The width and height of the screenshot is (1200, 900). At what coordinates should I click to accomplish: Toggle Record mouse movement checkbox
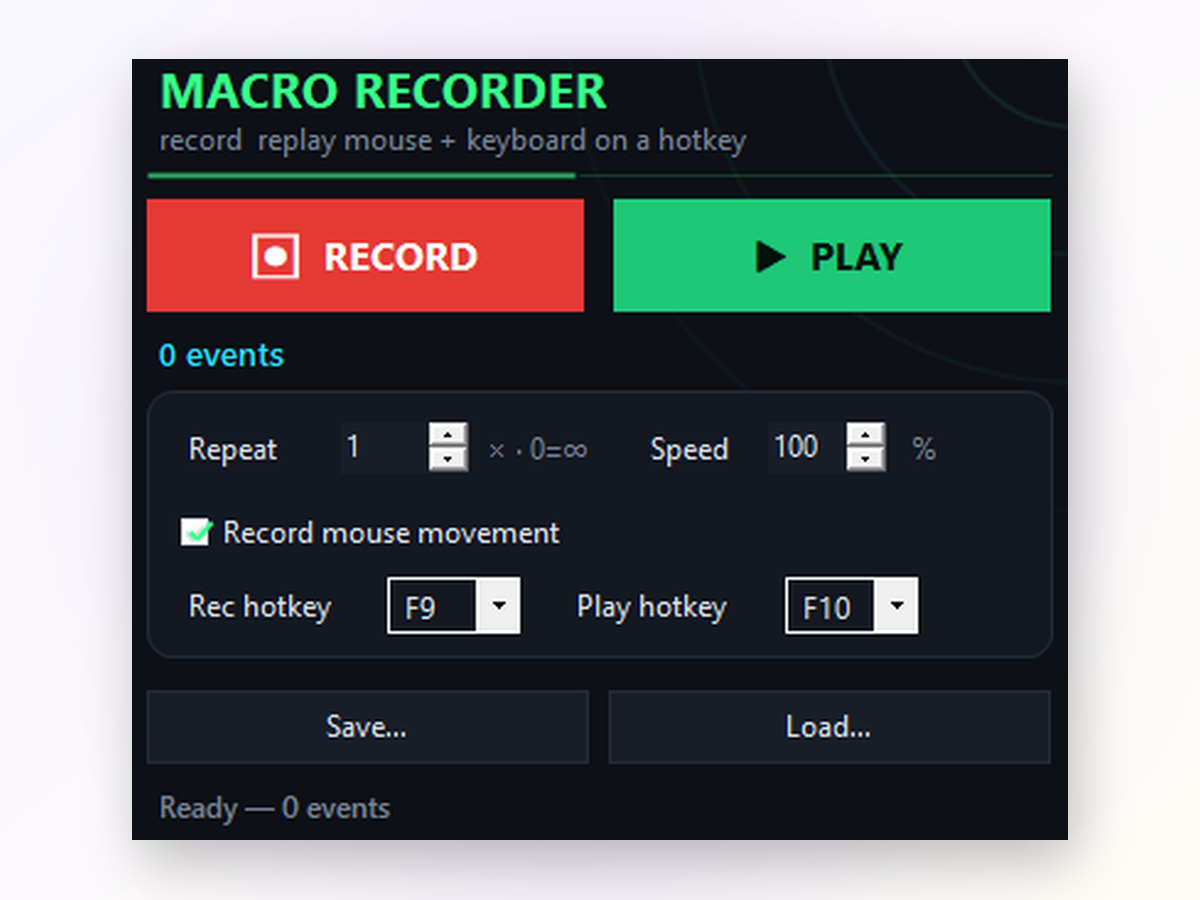pyautogui.click(x=195, y=532)
